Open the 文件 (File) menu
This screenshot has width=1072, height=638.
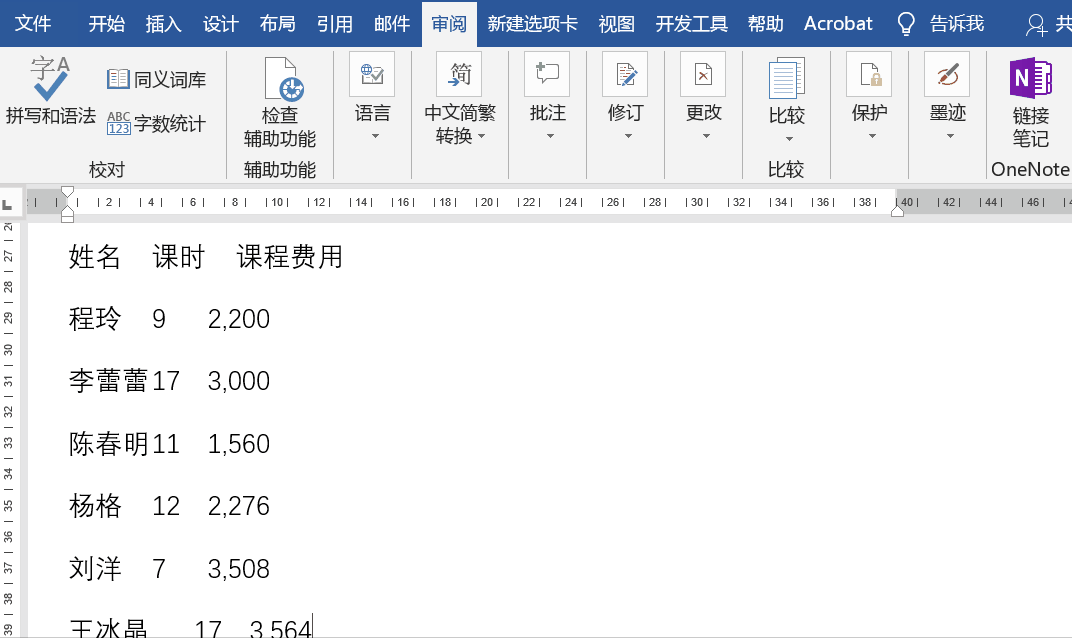coord(34,23)
